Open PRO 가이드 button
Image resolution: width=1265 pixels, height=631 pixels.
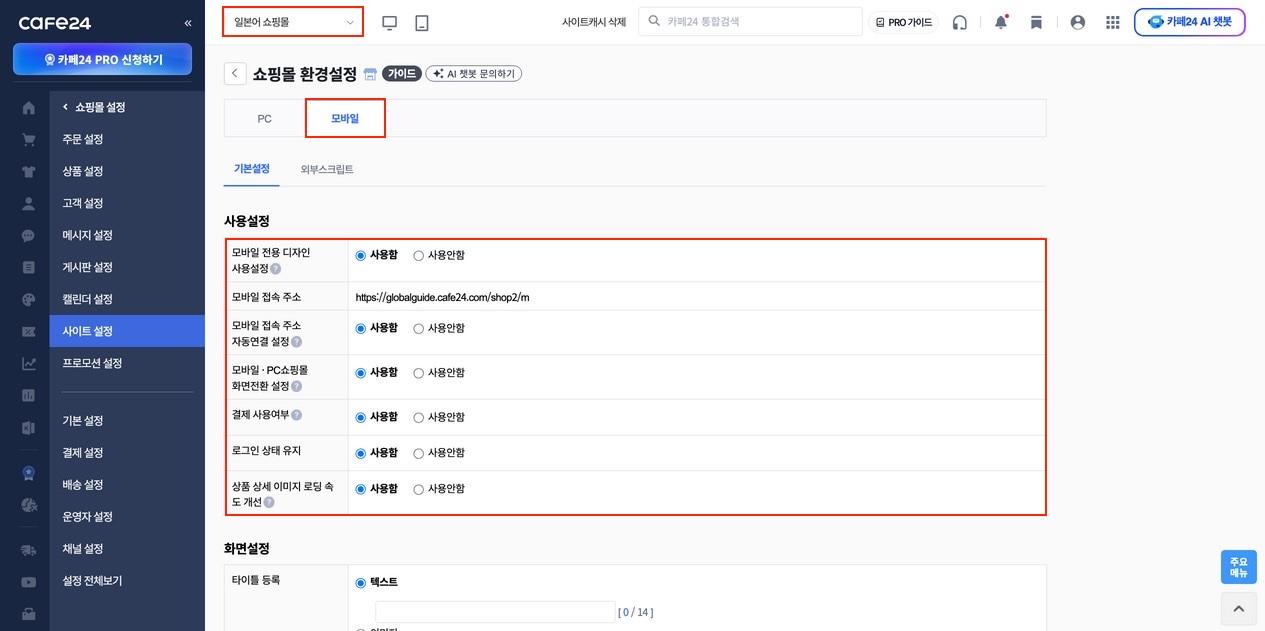point(904,22)
